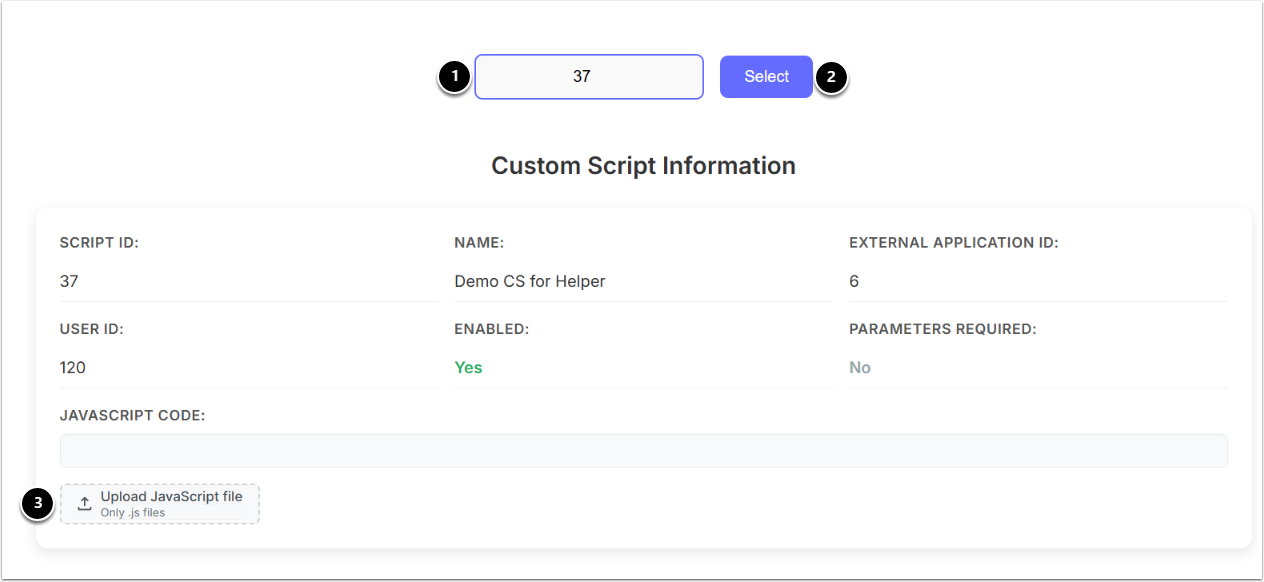Click the numbered callout badge 2

832,77
